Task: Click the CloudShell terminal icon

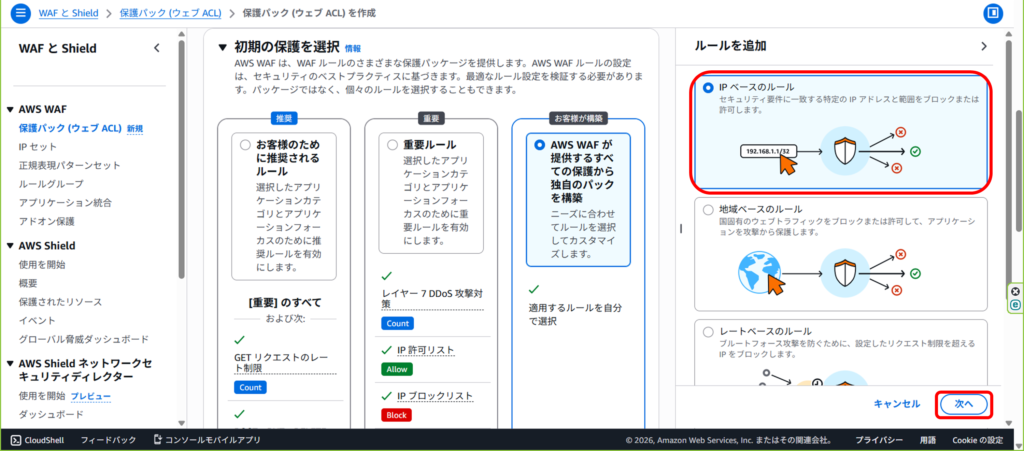Action: [x=16, y=440]
